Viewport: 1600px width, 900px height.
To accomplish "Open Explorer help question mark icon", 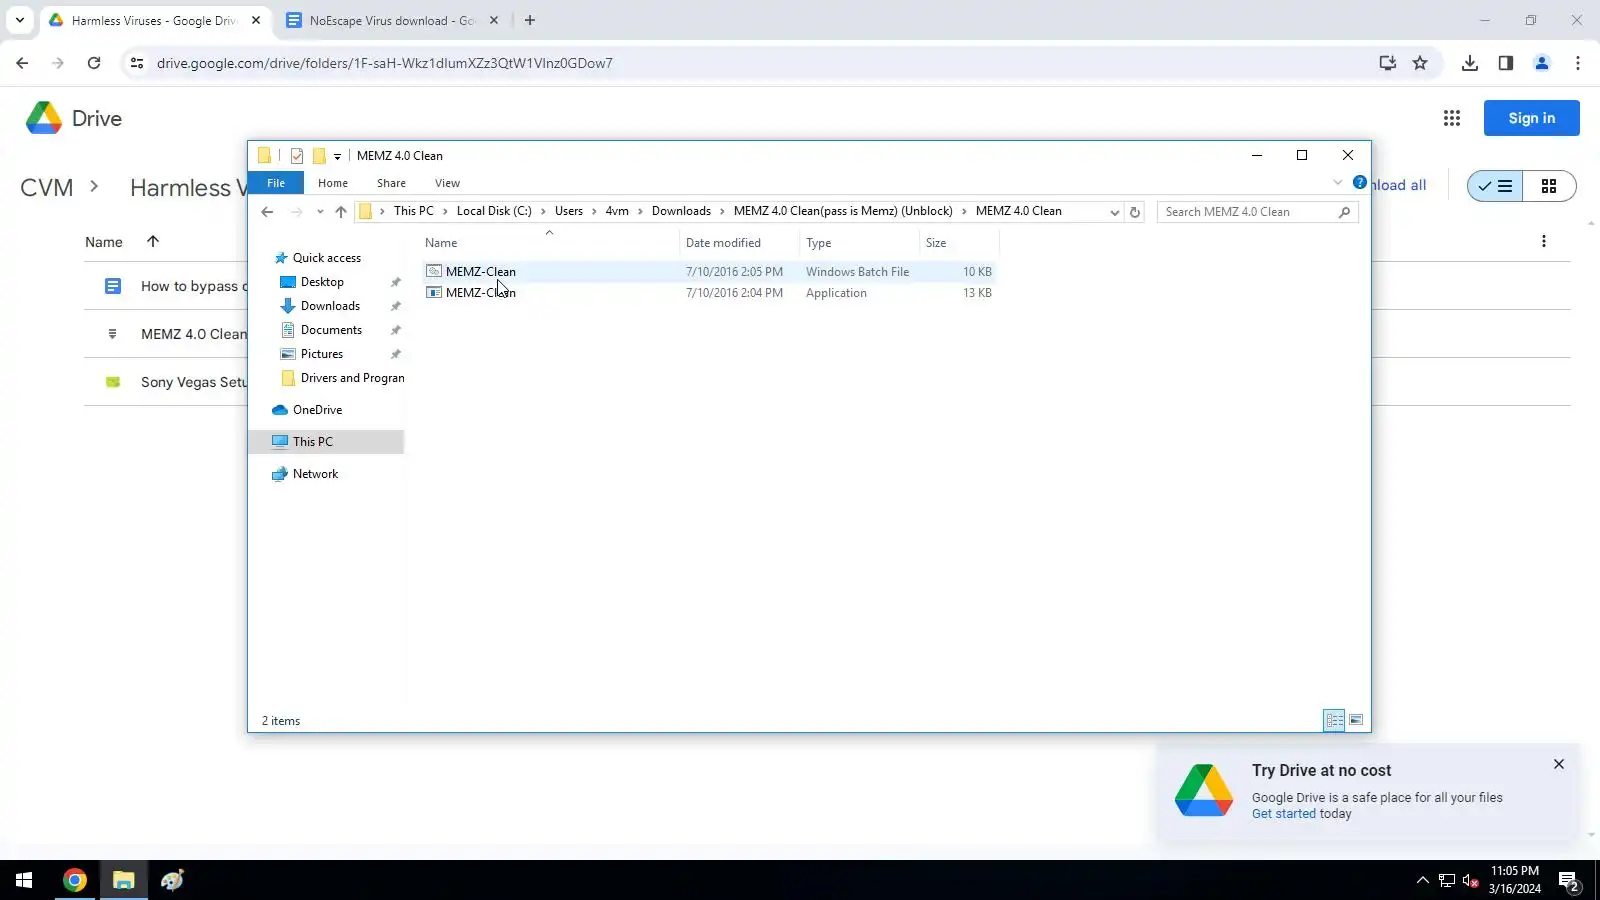I will pos(1360,183).
